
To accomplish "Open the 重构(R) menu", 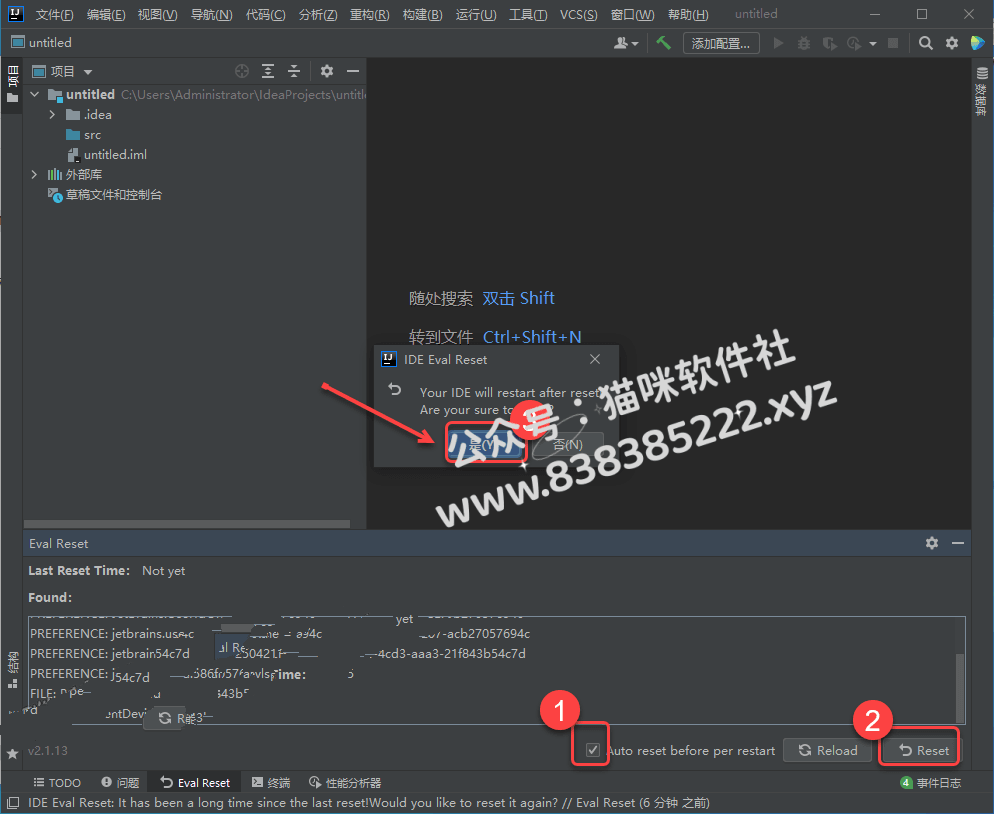I will point(370,14).
